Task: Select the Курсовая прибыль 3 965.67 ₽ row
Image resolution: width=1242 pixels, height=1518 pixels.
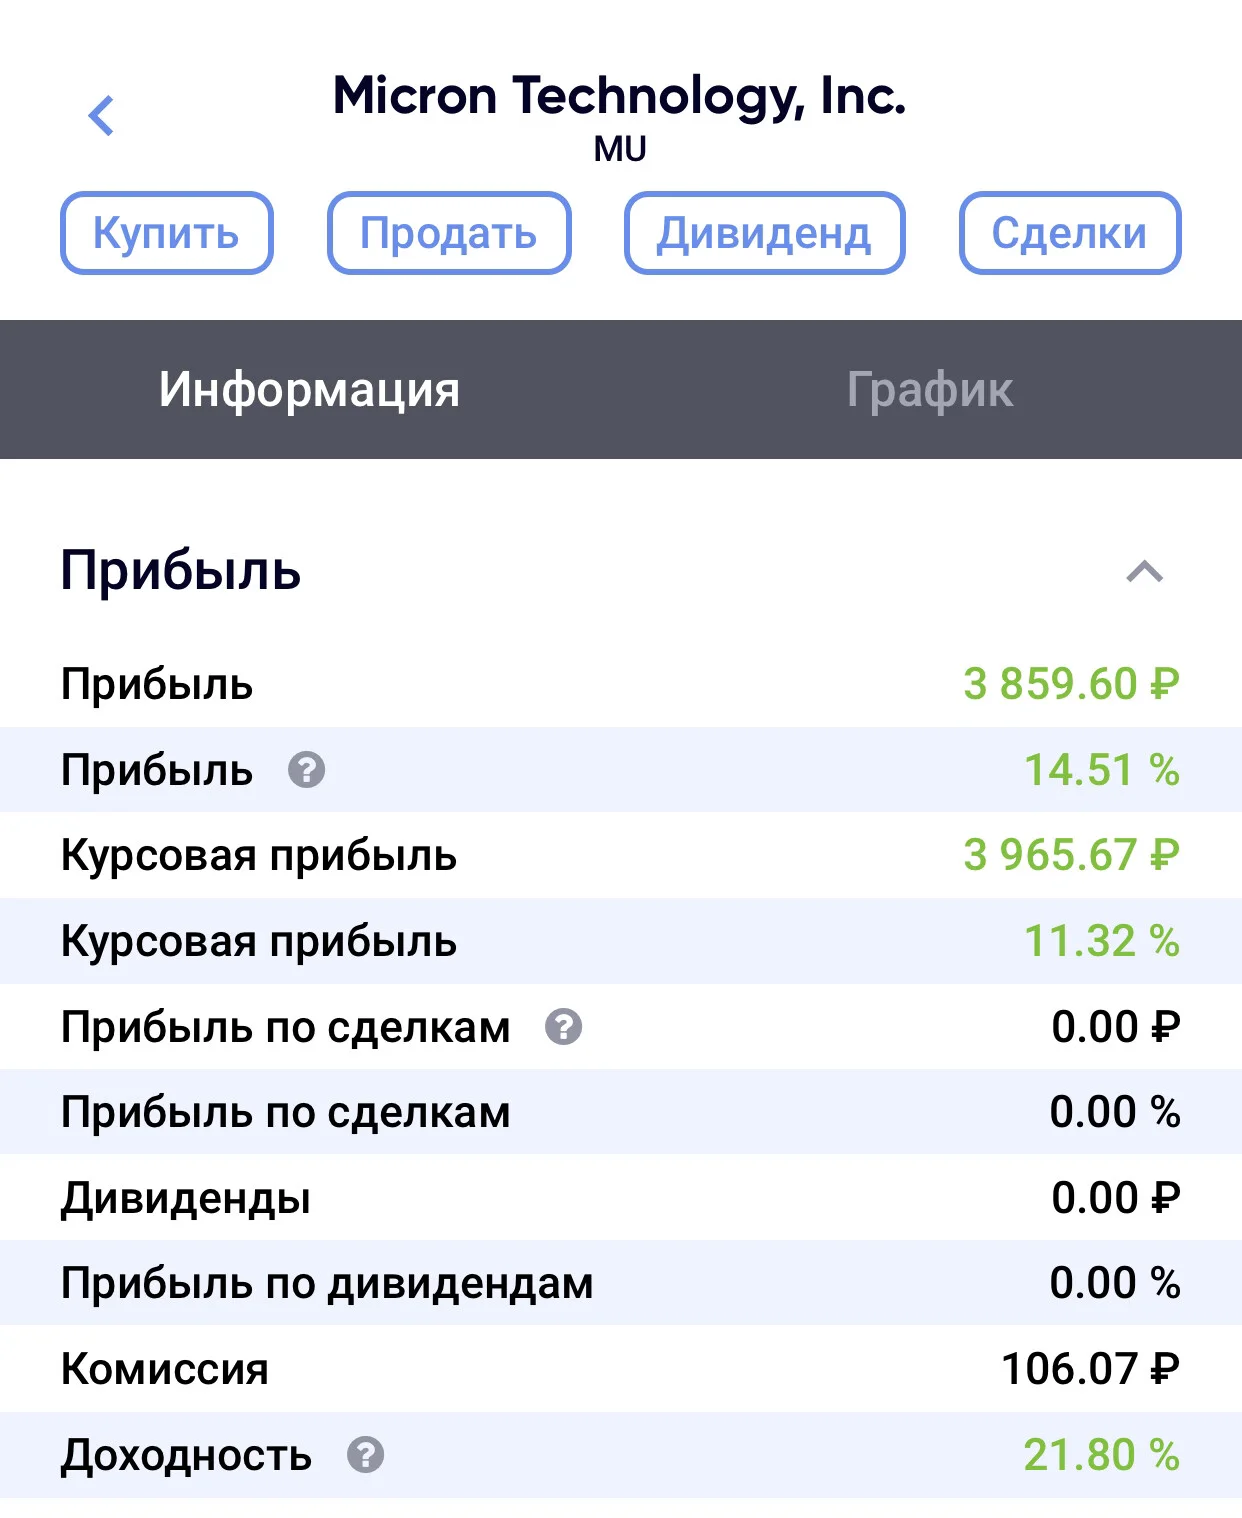Action: 621,856
